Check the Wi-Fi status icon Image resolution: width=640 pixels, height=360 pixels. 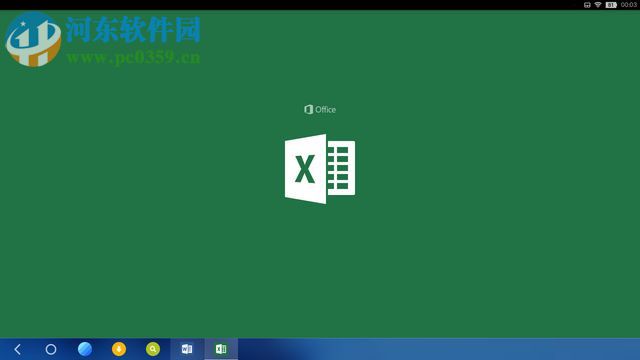pyautogui.click(x=598, y=4)
